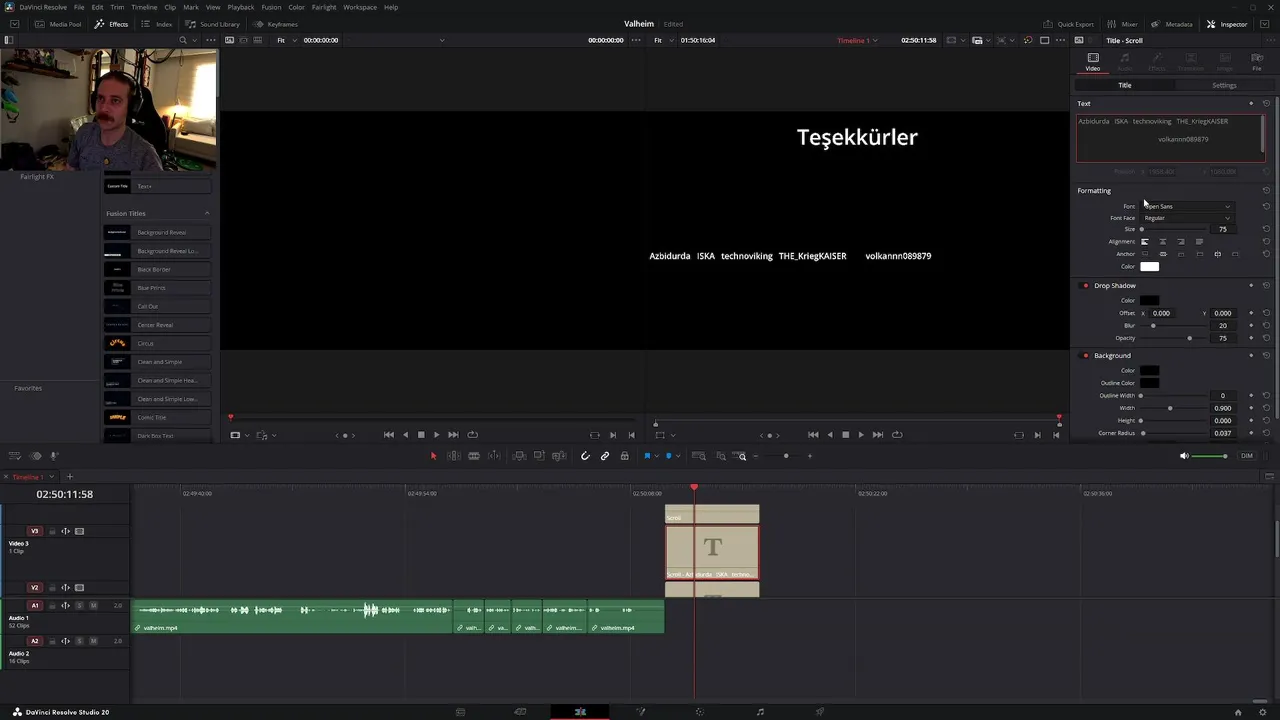Open the Workspace menu

point(360,7)
